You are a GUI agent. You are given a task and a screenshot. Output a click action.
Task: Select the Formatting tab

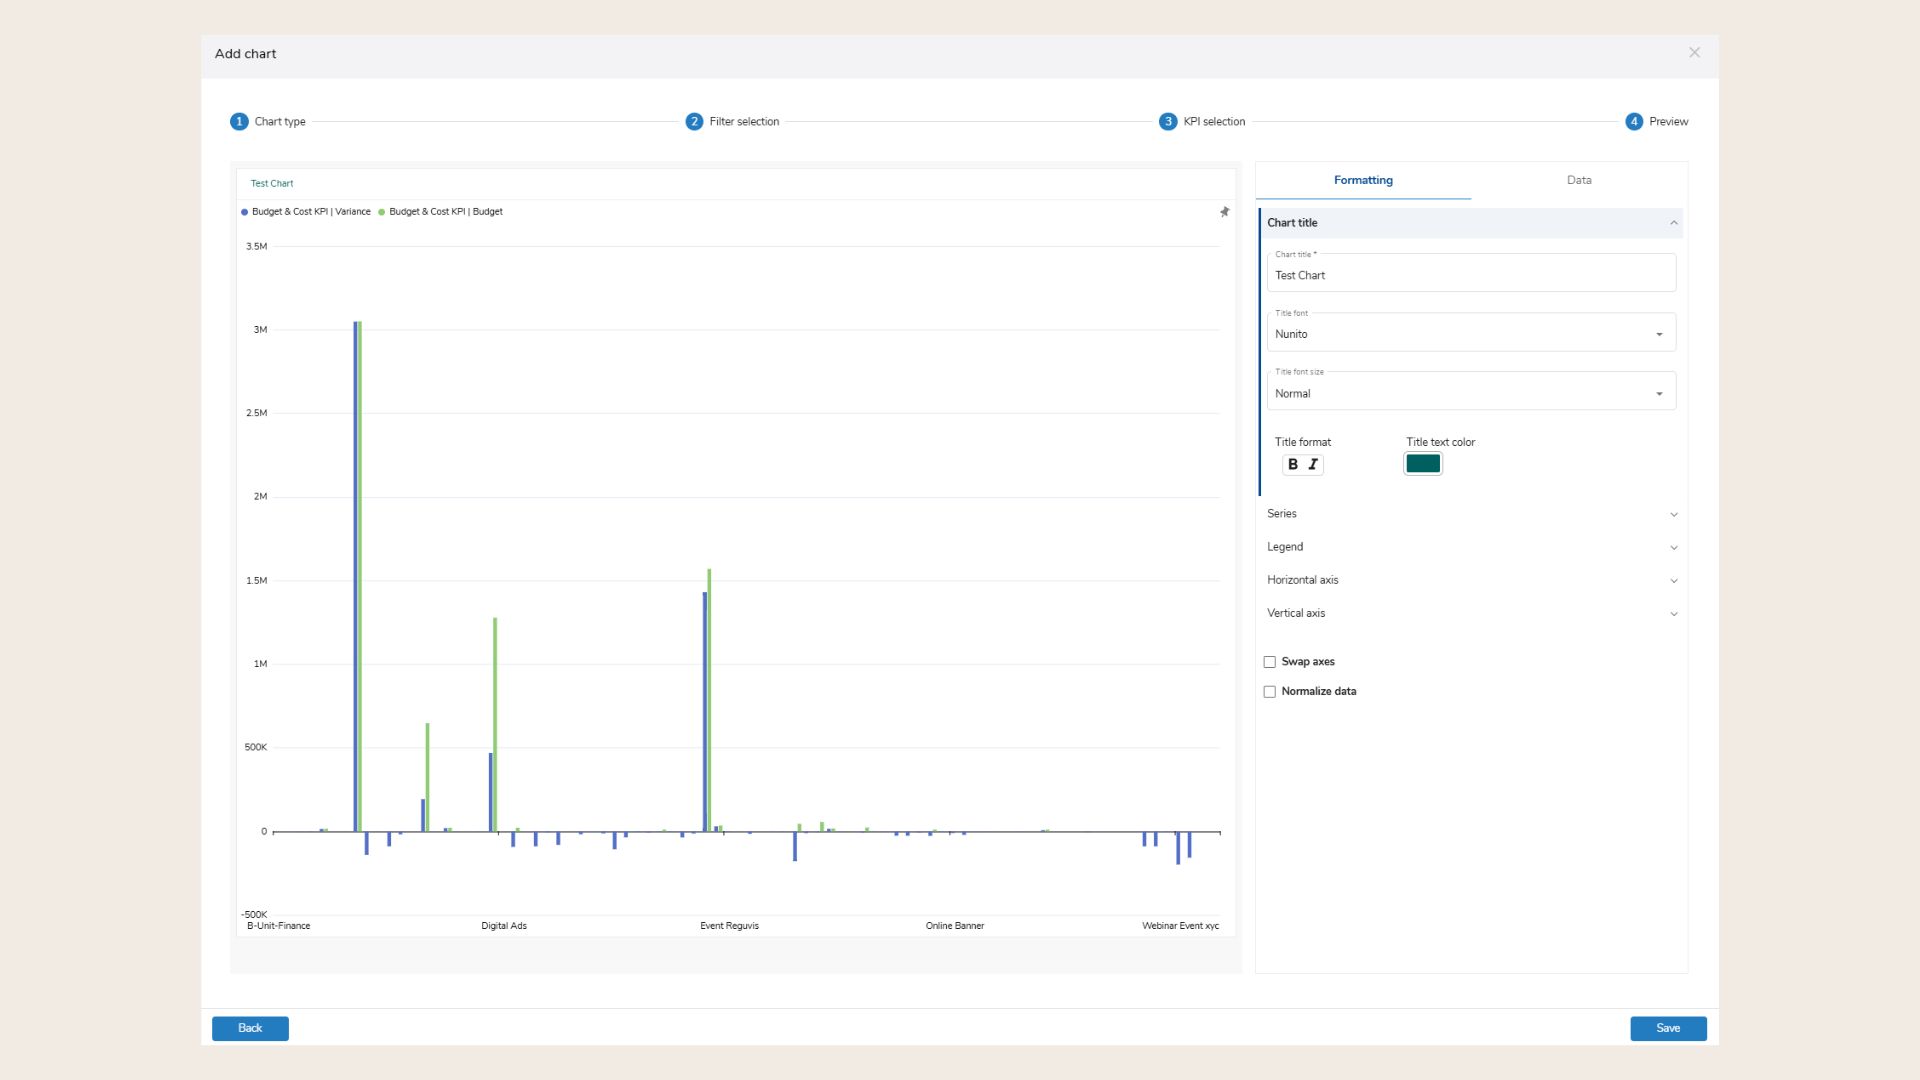(x=1363, y=180)
